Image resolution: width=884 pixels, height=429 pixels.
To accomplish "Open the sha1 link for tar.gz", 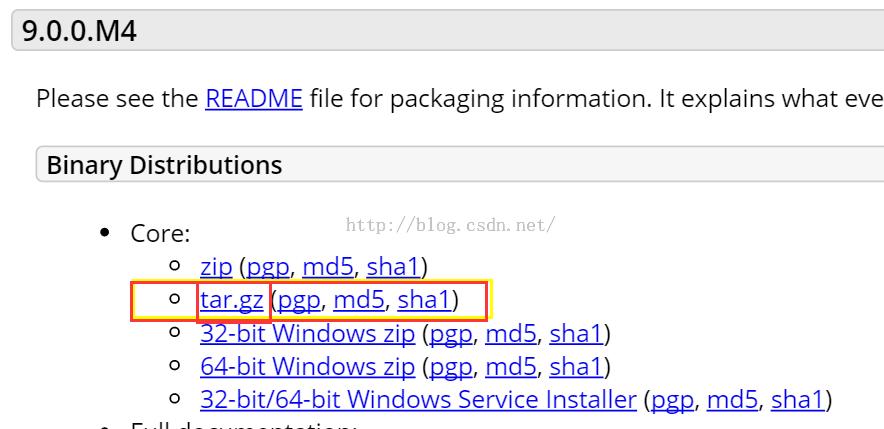I will tap(424, 300).
